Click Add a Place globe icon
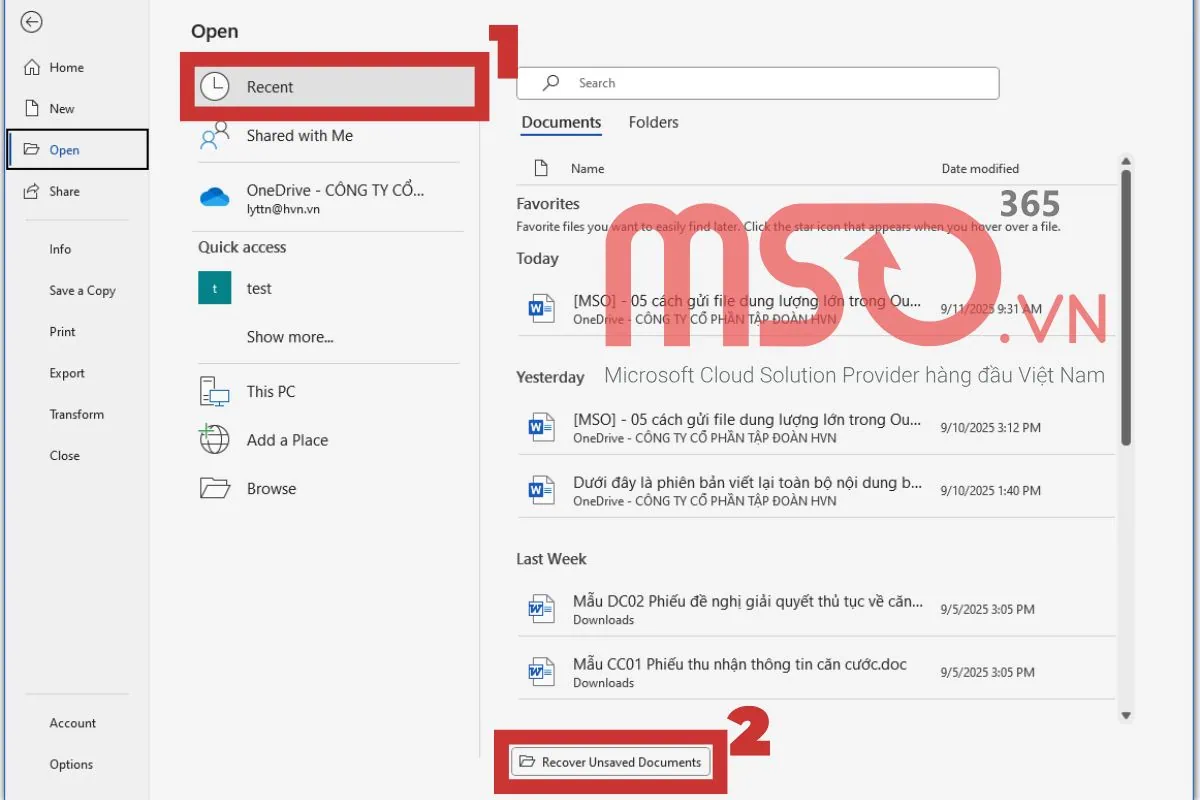 coord(215,440)
